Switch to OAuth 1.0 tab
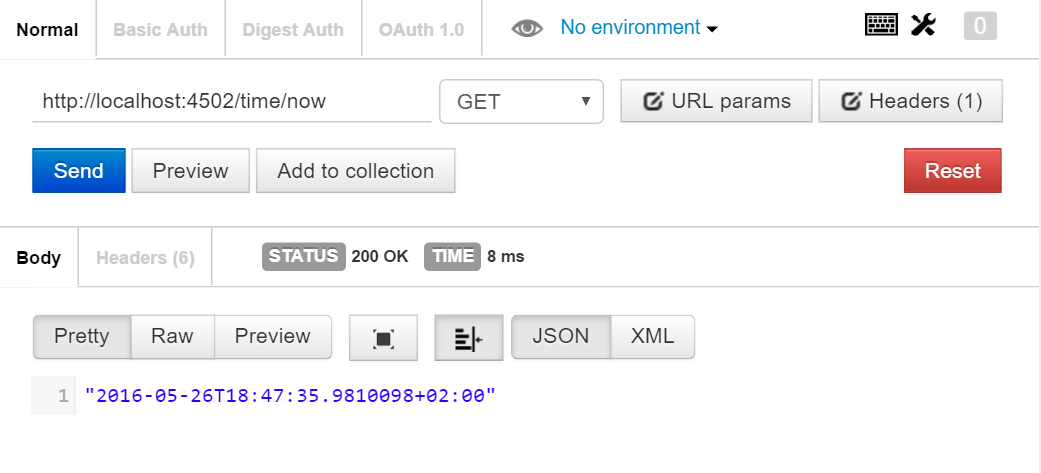 [421, 29]
